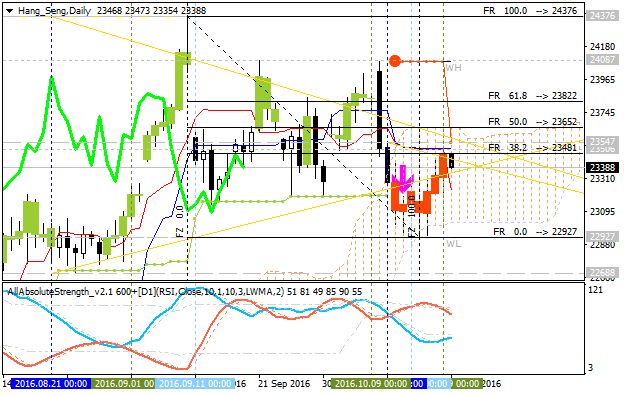Select the 22688 price tag on axis
The width and height of the screenshot is (624, 395).
(x=603, y=273)
